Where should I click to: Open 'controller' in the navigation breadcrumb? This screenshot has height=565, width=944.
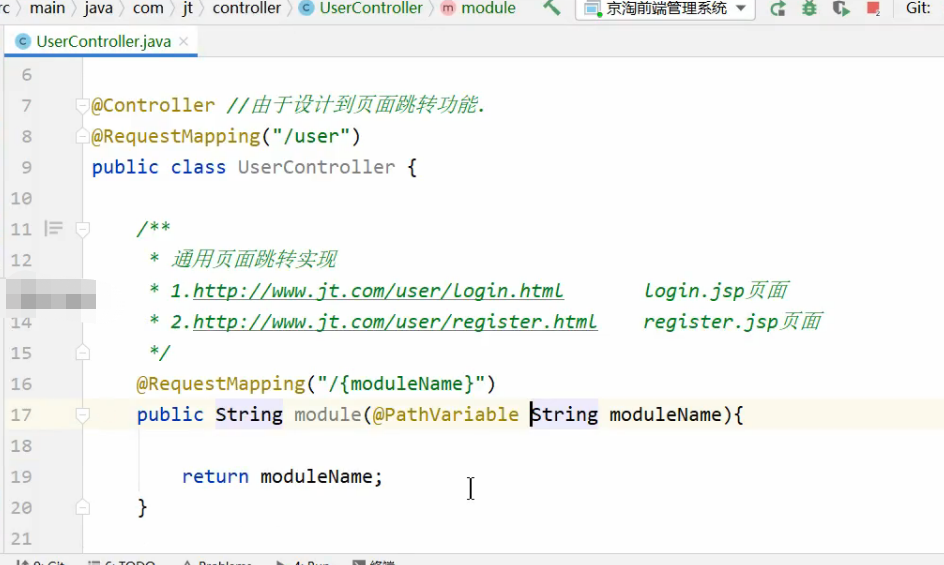247,8
